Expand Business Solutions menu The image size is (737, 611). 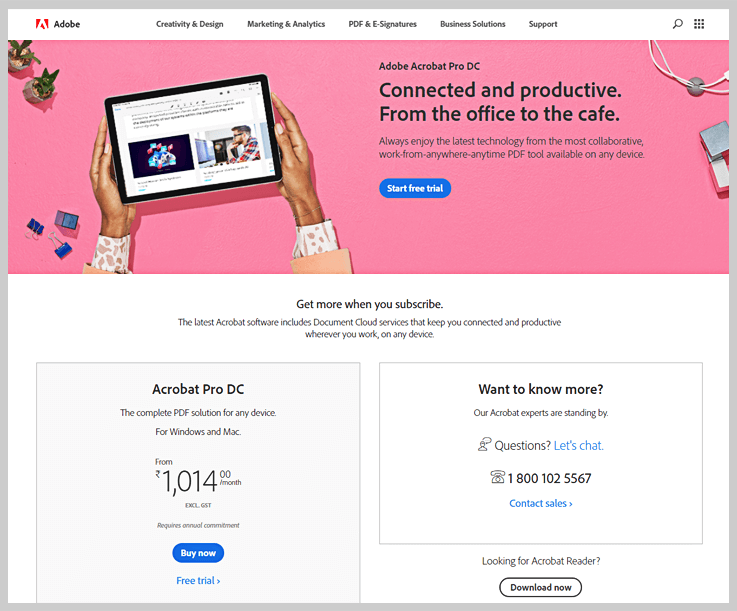(x=472, y=24)
